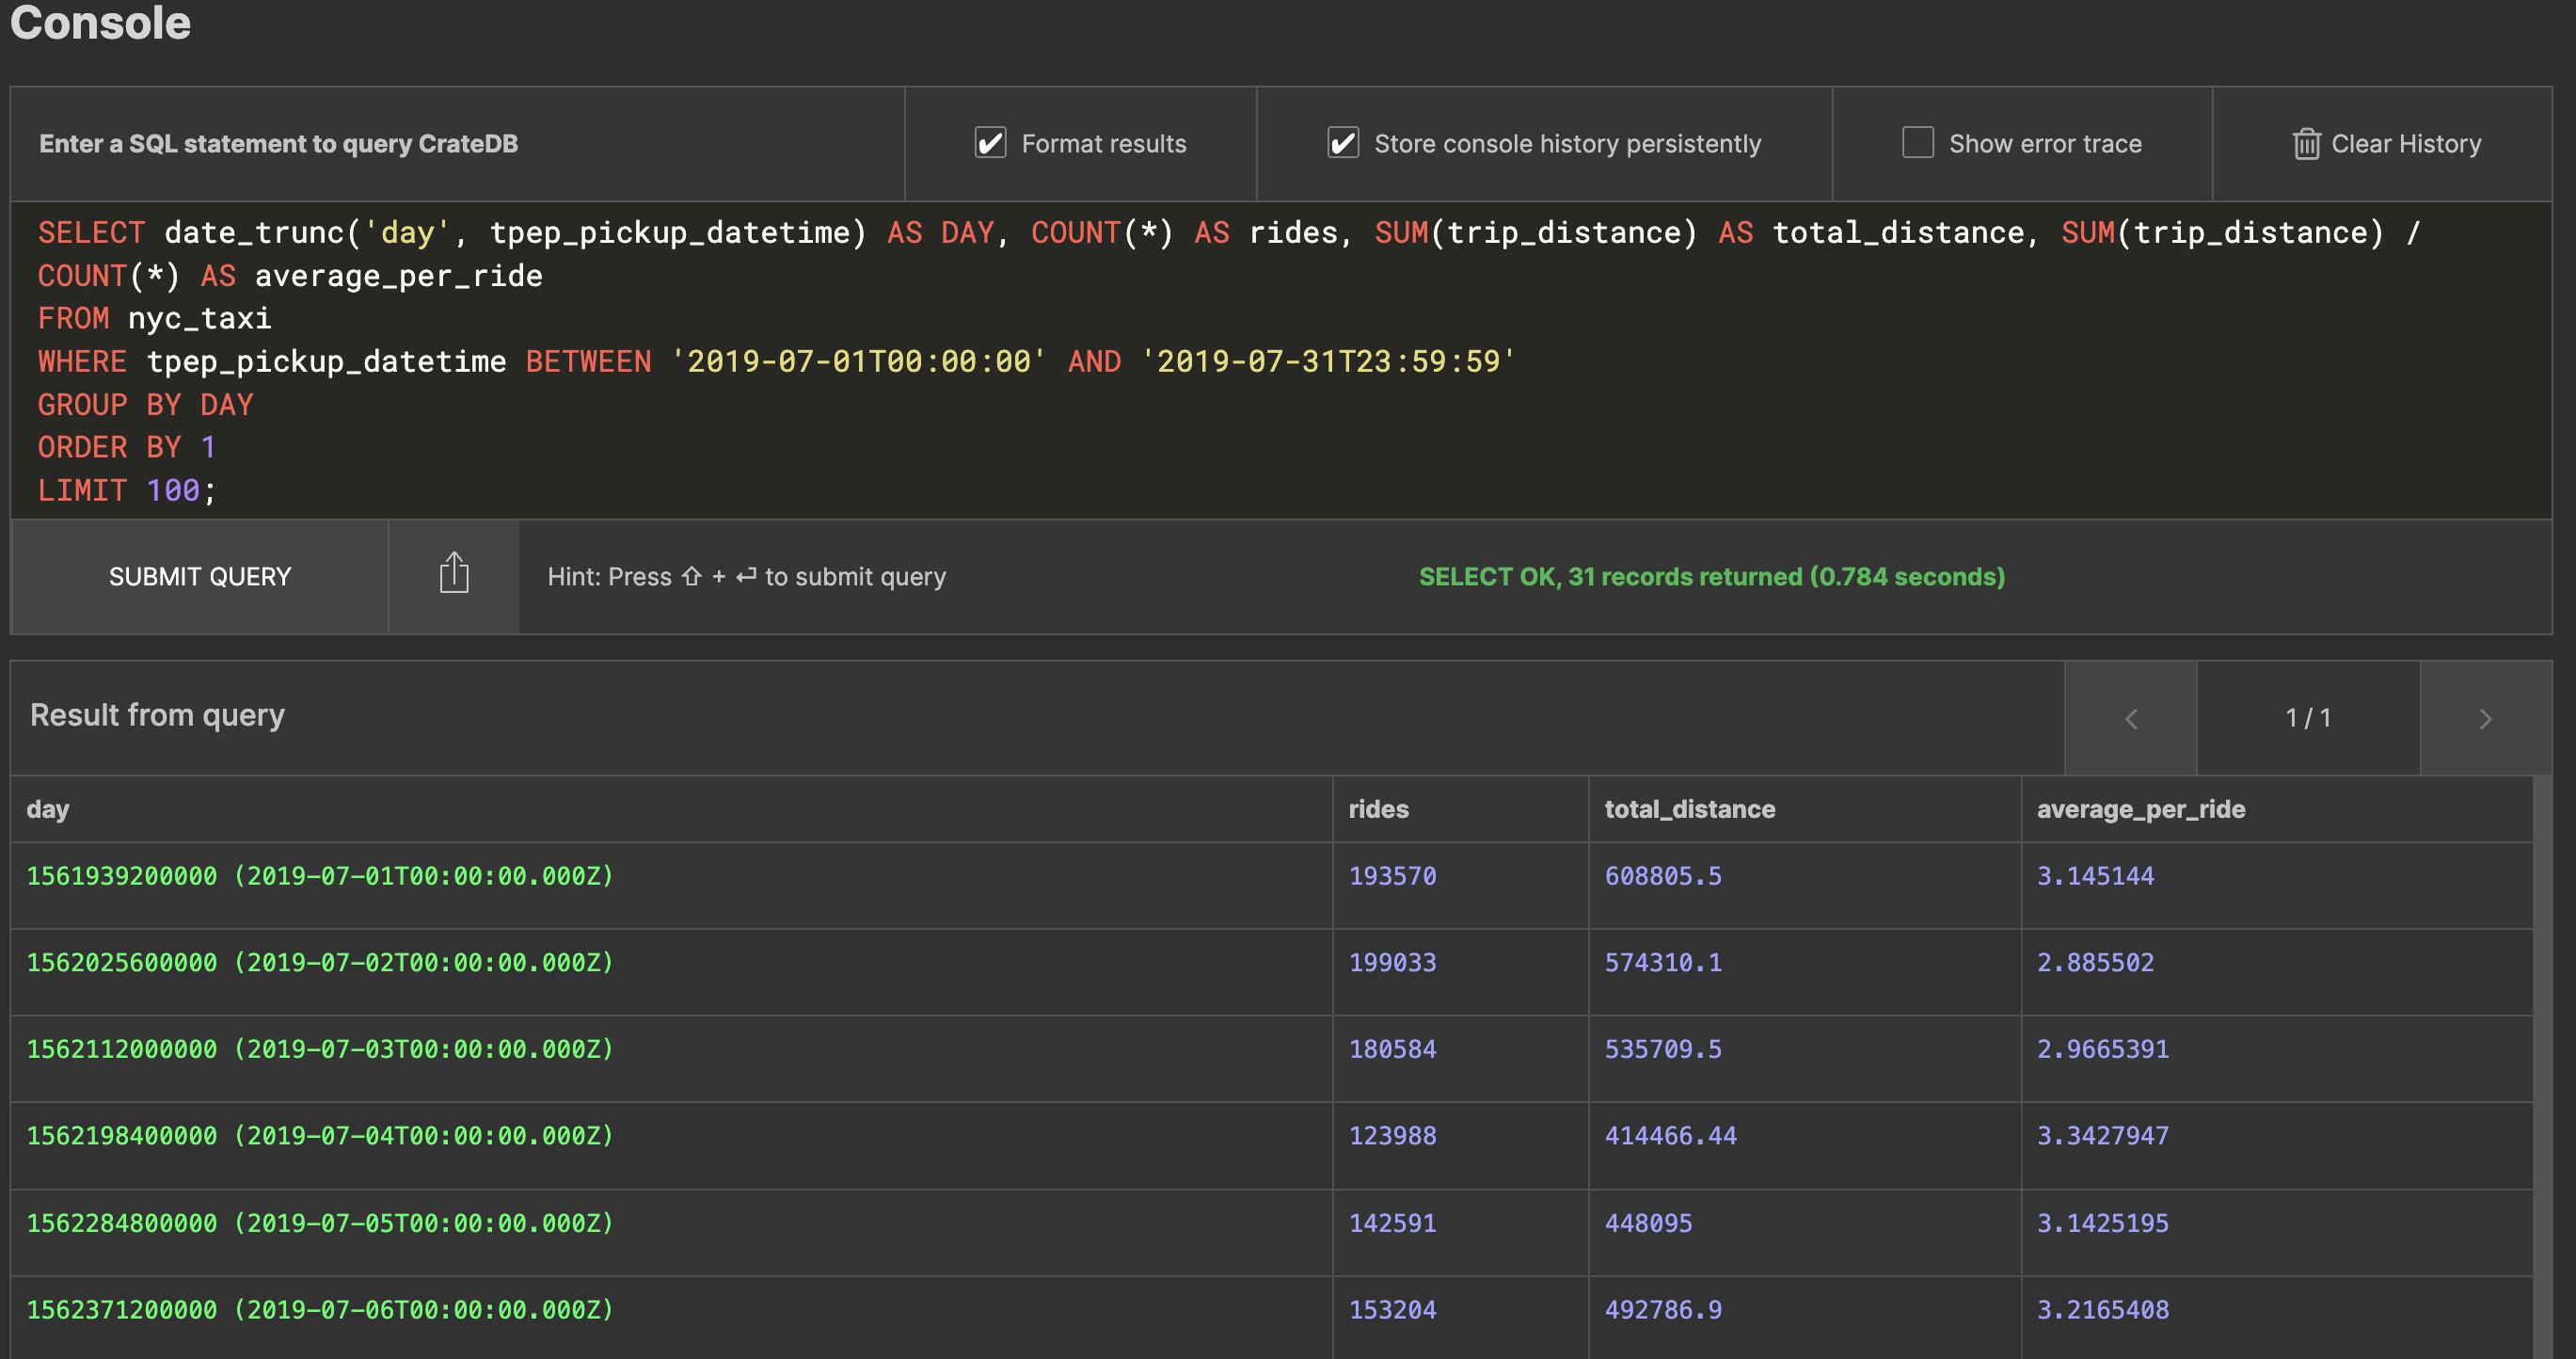Click average value 3.3427947
Screen dimensions: 2576x1359
[2103, 1136]
